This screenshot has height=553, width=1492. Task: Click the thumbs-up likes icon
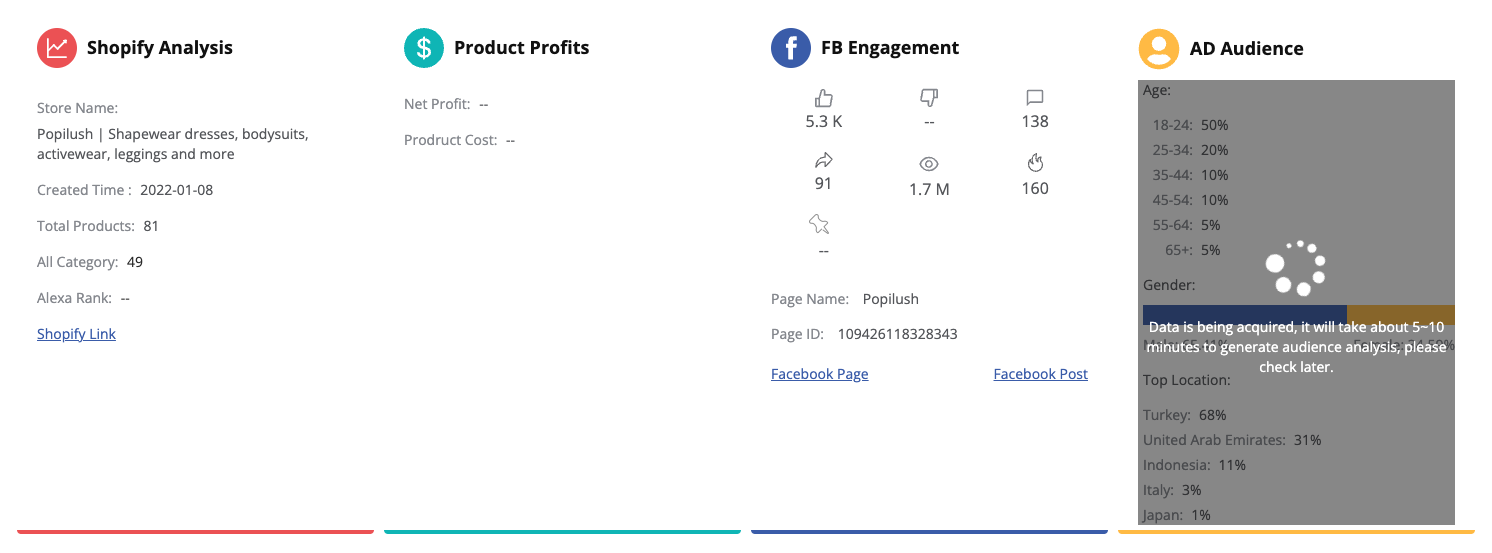[x=824, y=97]
